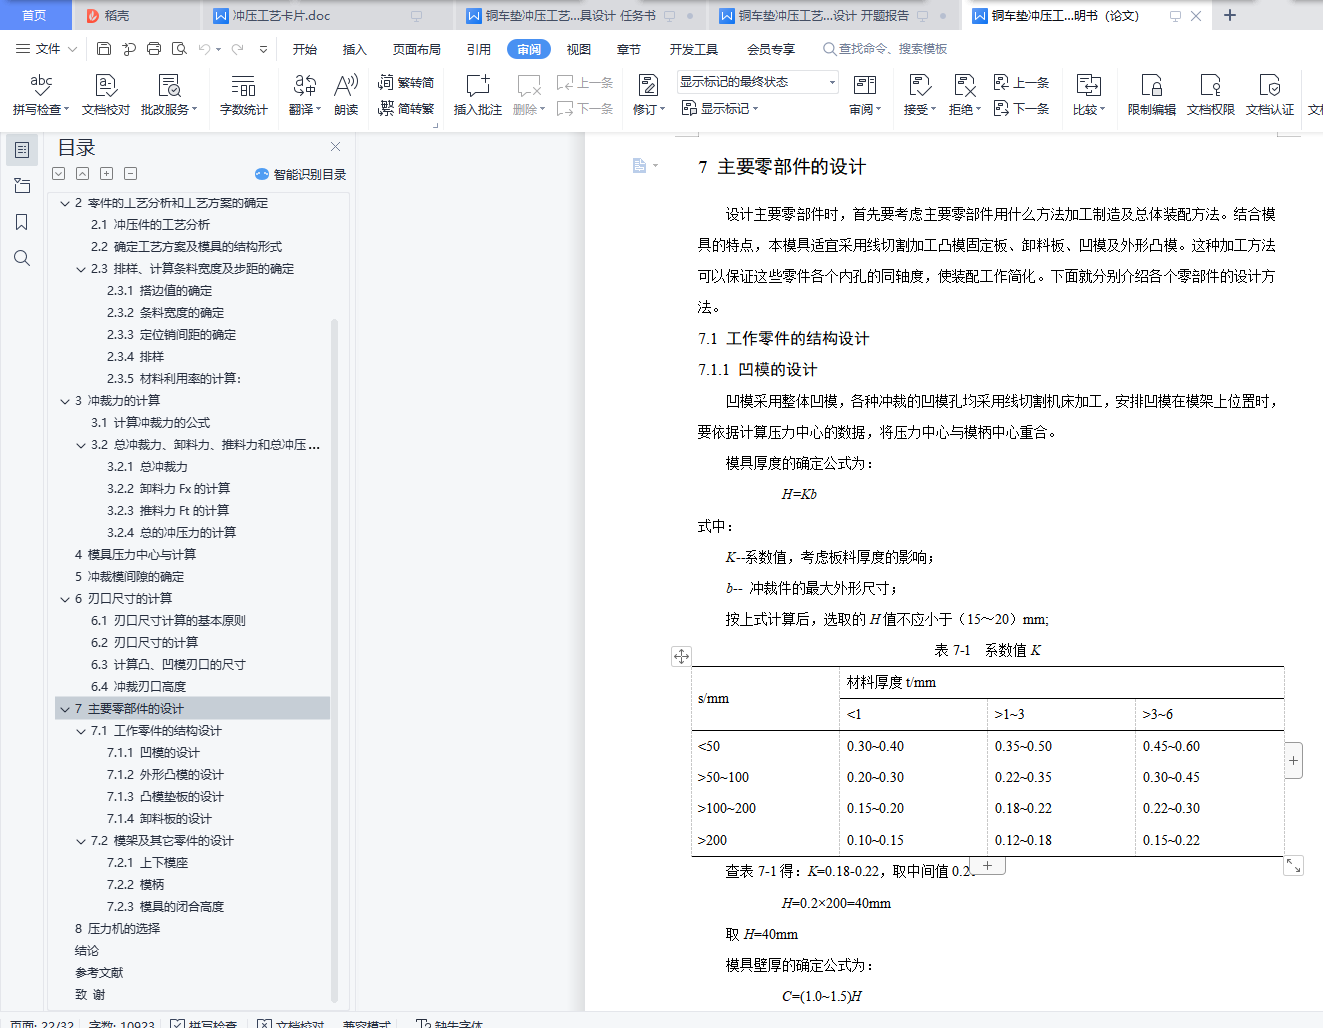1323x1028 pixels.
Task: Click the 查找命令、搜索模板 search box
Action: [x=885, y=49]
